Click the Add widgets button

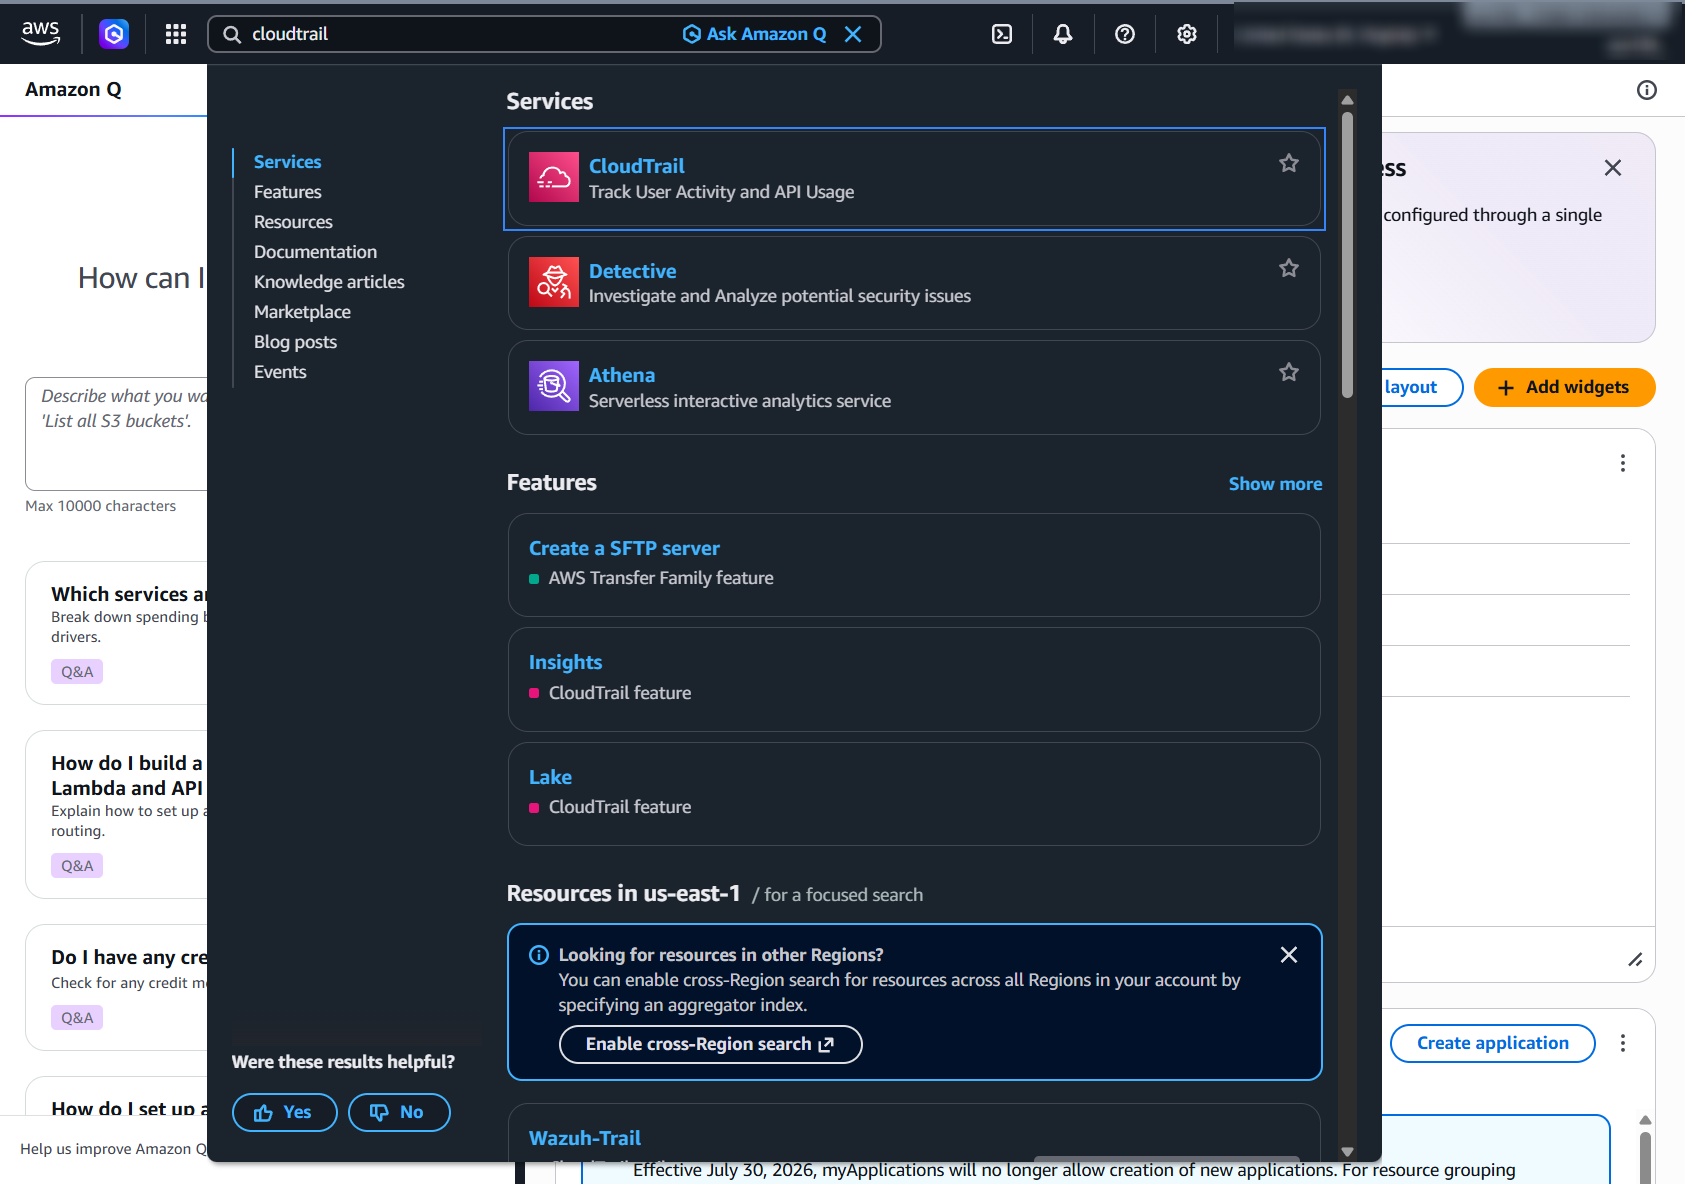(1564, 387)
